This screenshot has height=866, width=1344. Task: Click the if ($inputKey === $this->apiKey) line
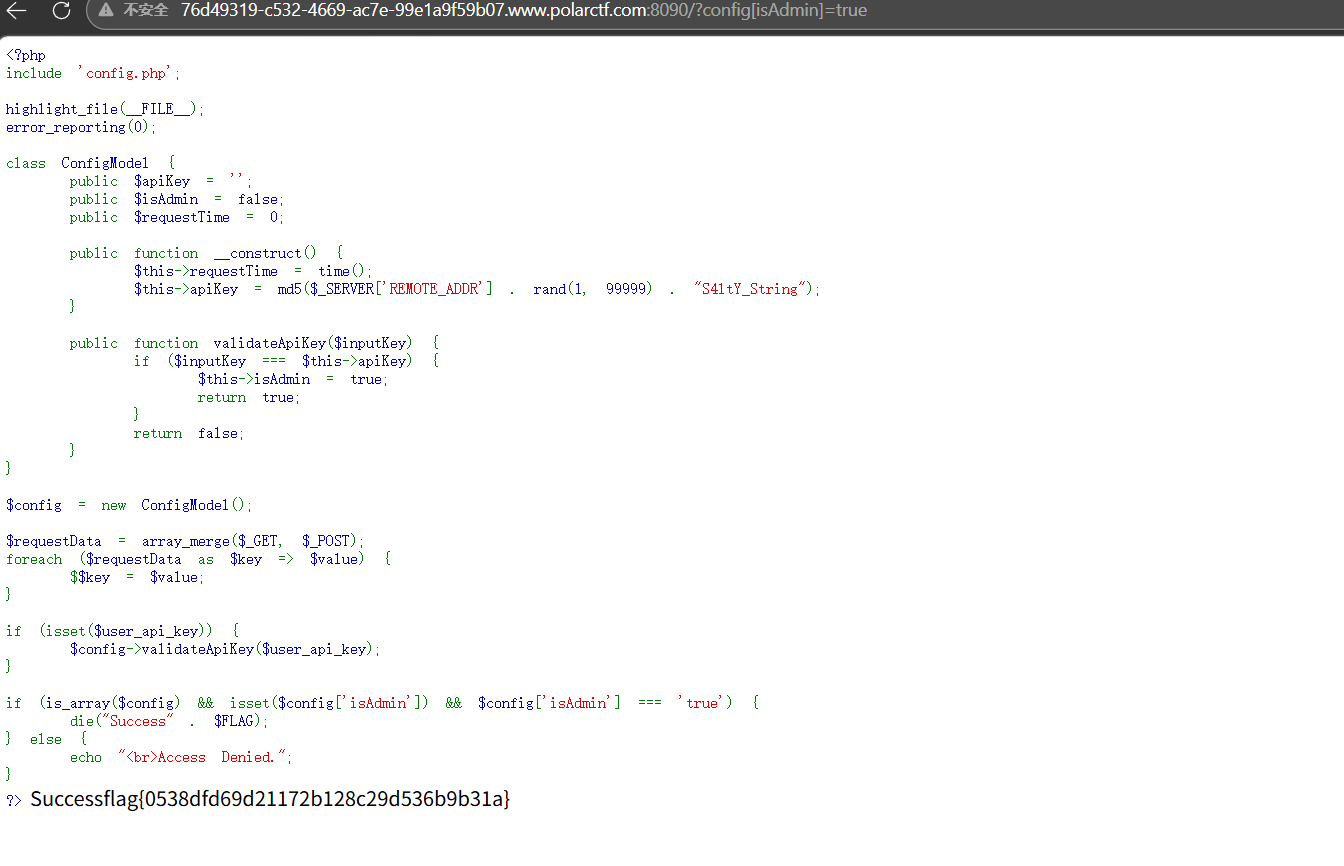coord(287,361)
